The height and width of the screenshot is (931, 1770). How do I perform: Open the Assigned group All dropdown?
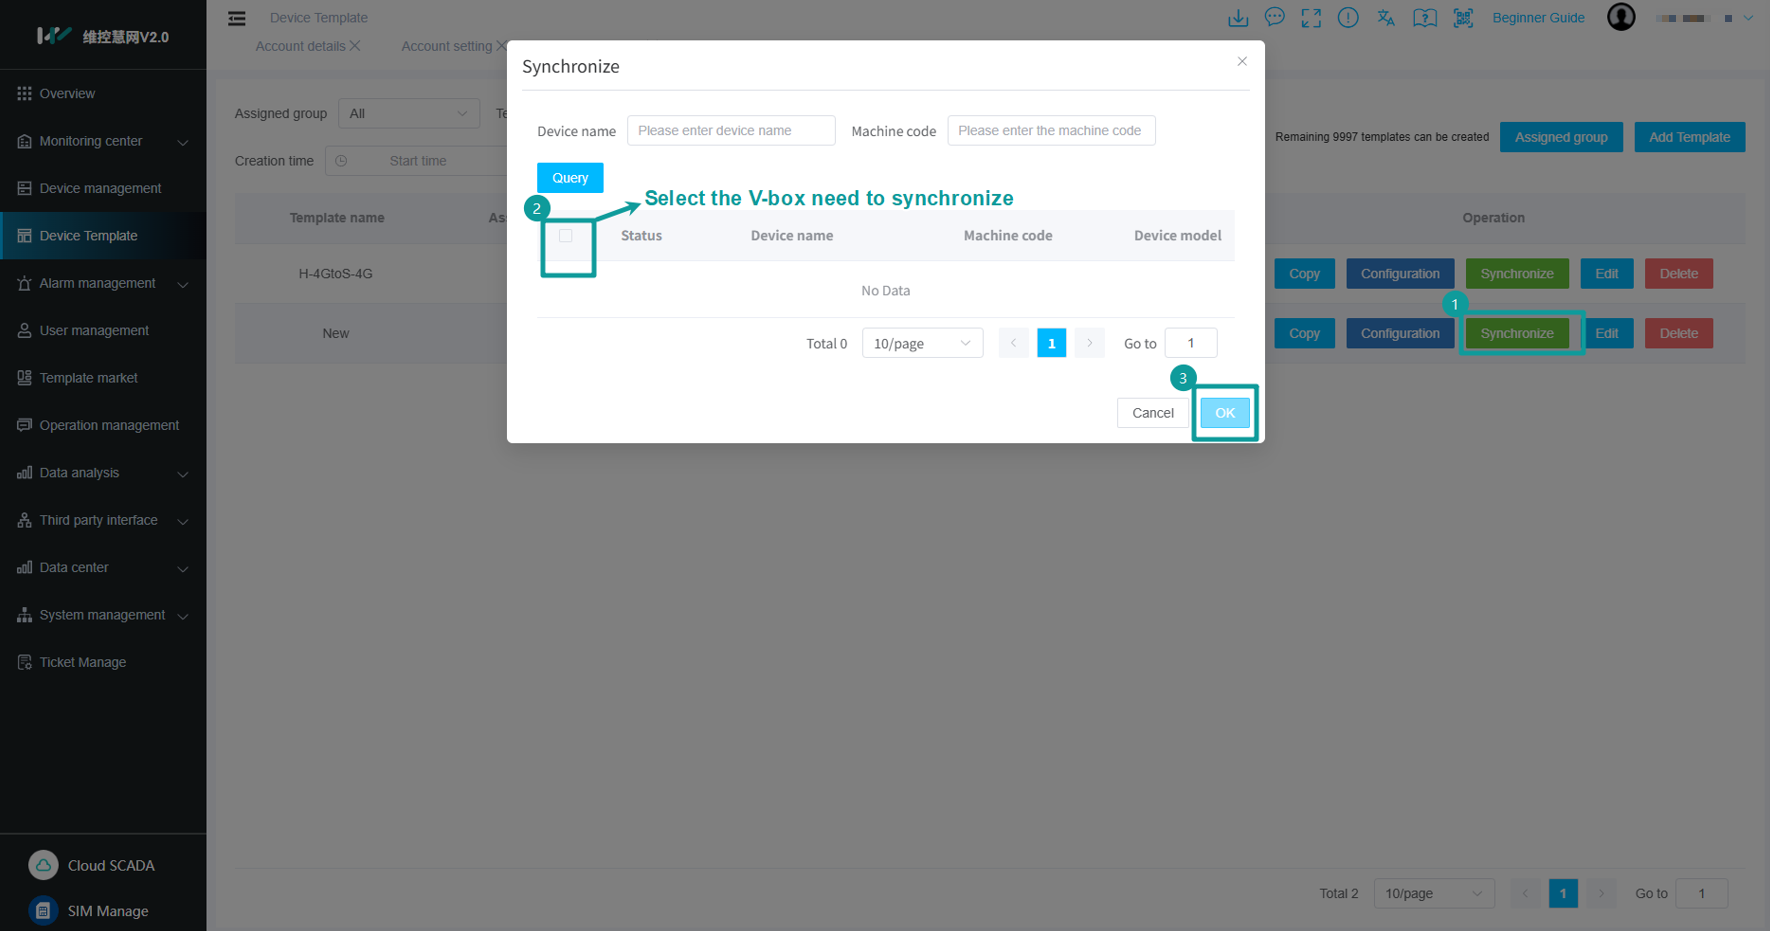(408, 113)
